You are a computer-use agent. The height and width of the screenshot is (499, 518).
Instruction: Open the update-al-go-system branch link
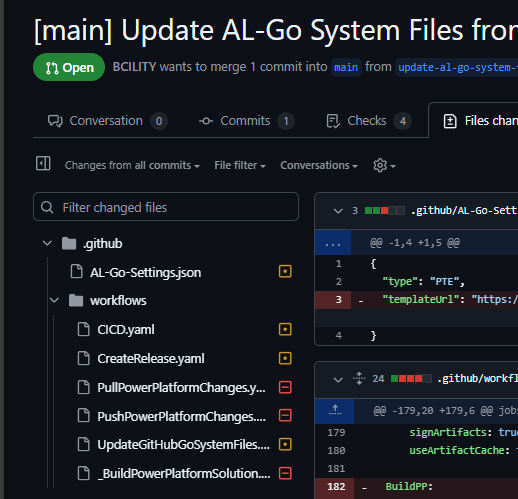[x=456, y=67]
